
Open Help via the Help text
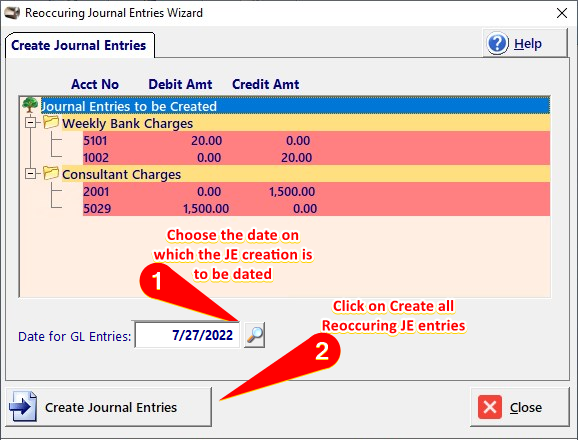coord(528,44)
